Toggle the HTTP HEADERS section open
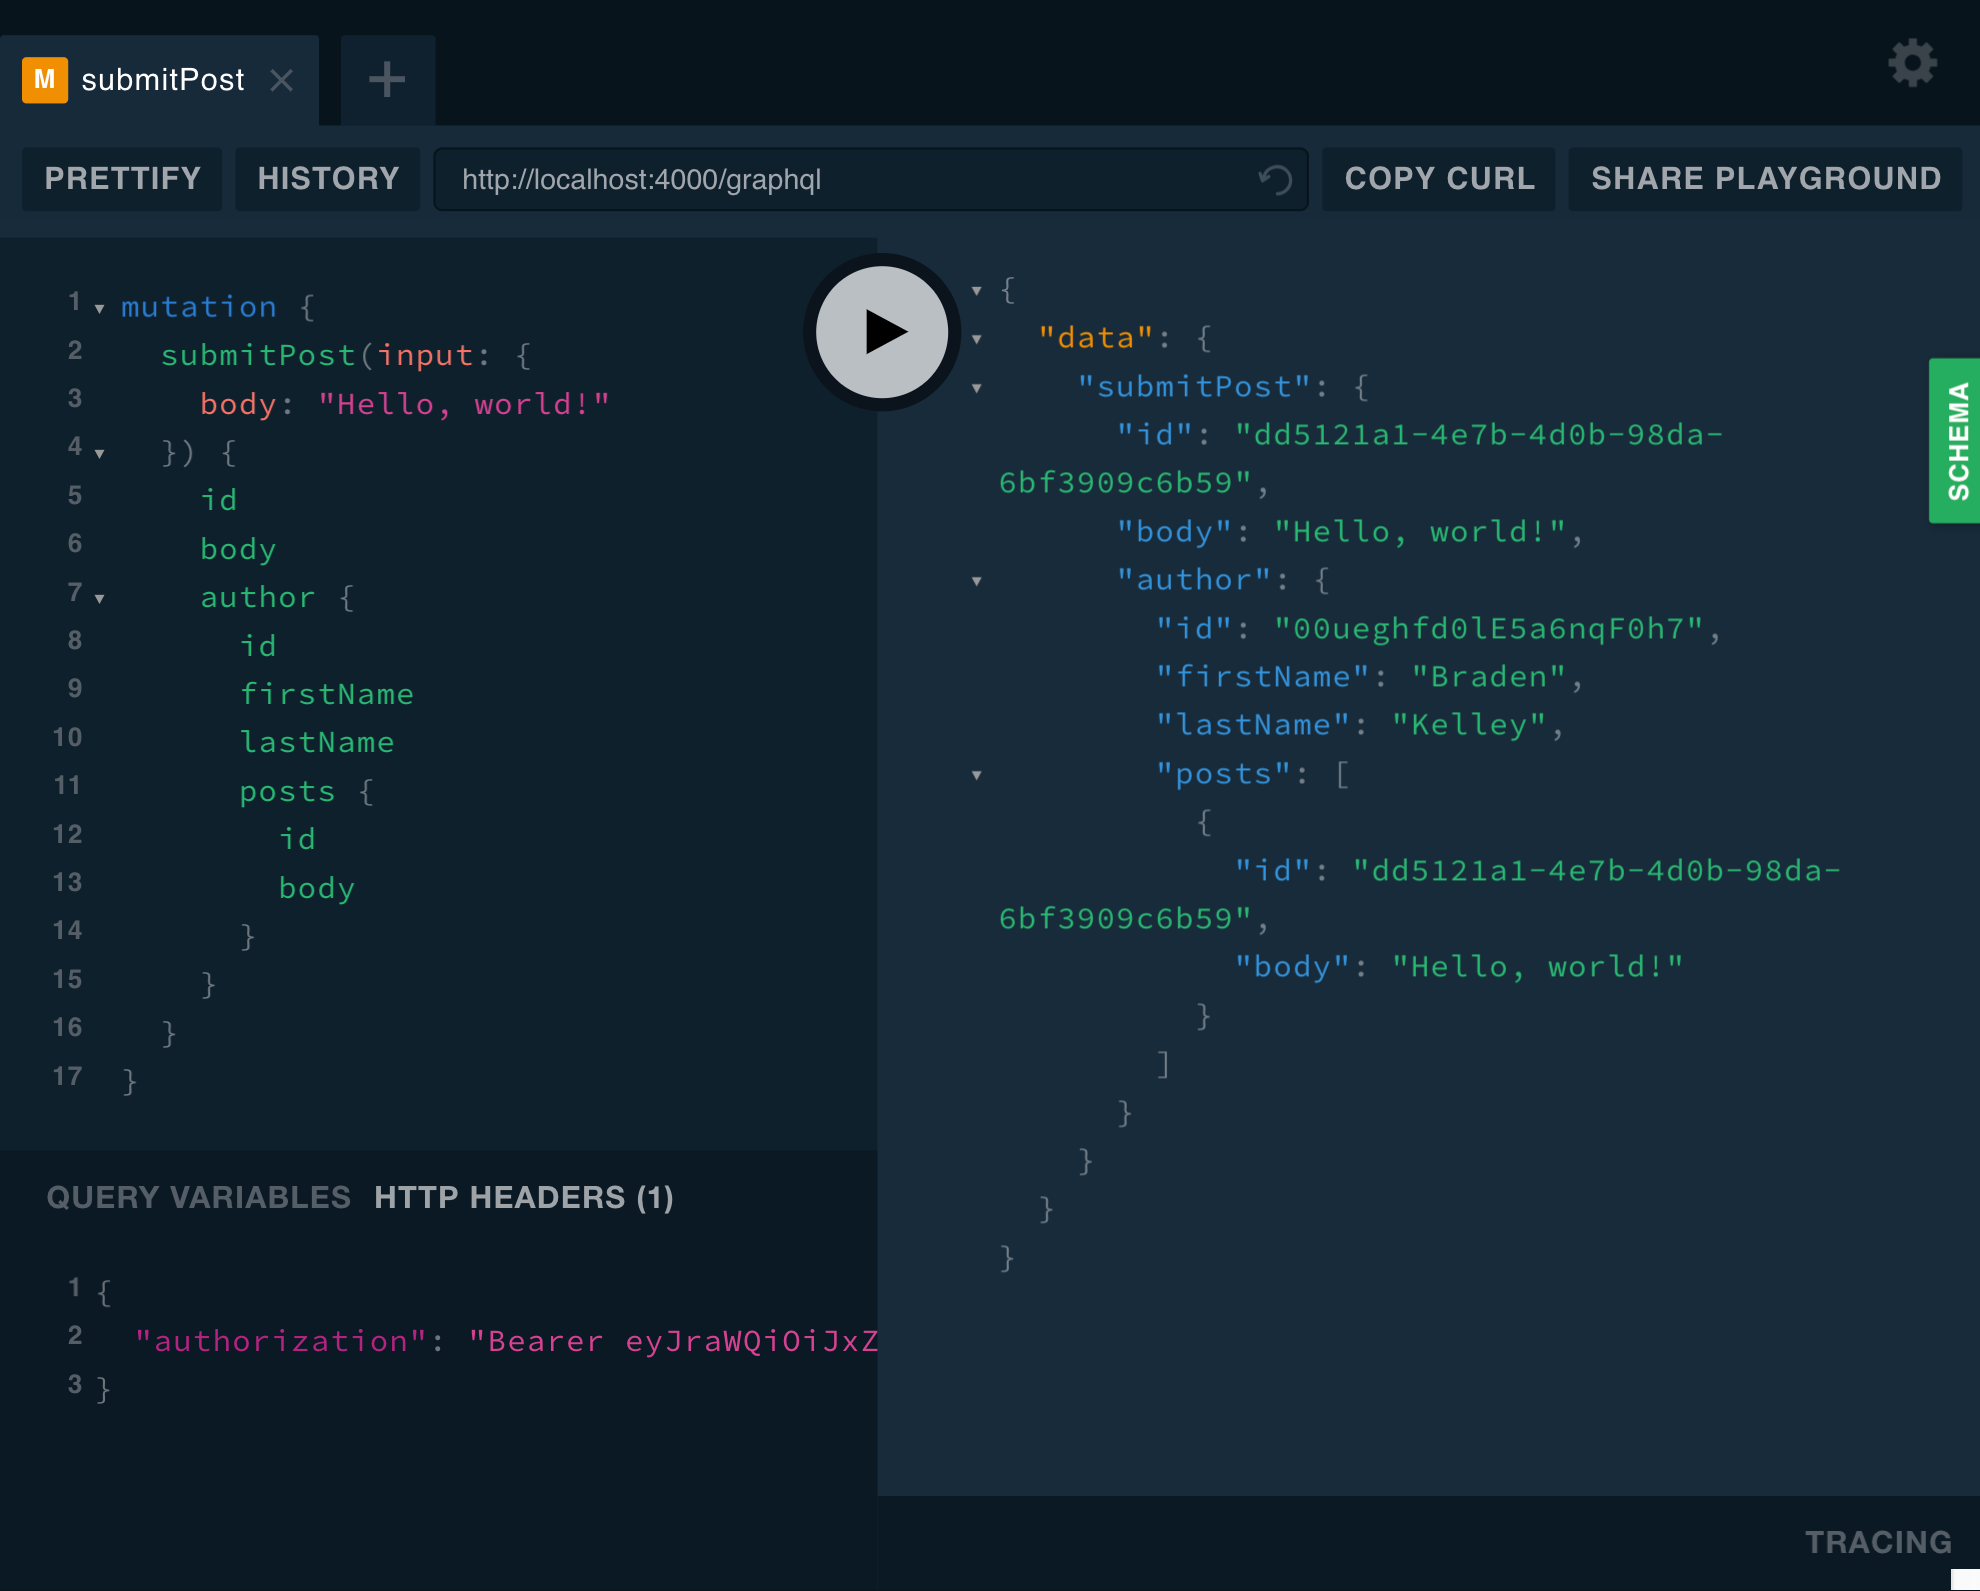1980x1591 pixels. tap(523, 1198)
